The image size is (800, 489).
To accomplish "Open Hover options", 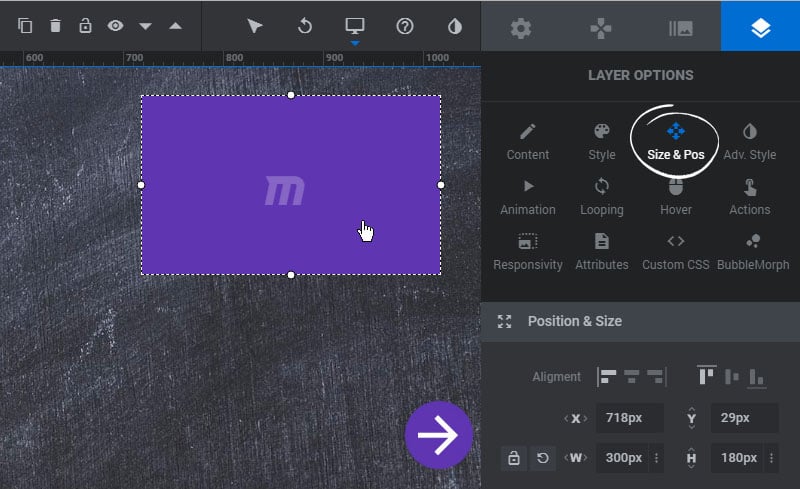I will pos(676,197).
